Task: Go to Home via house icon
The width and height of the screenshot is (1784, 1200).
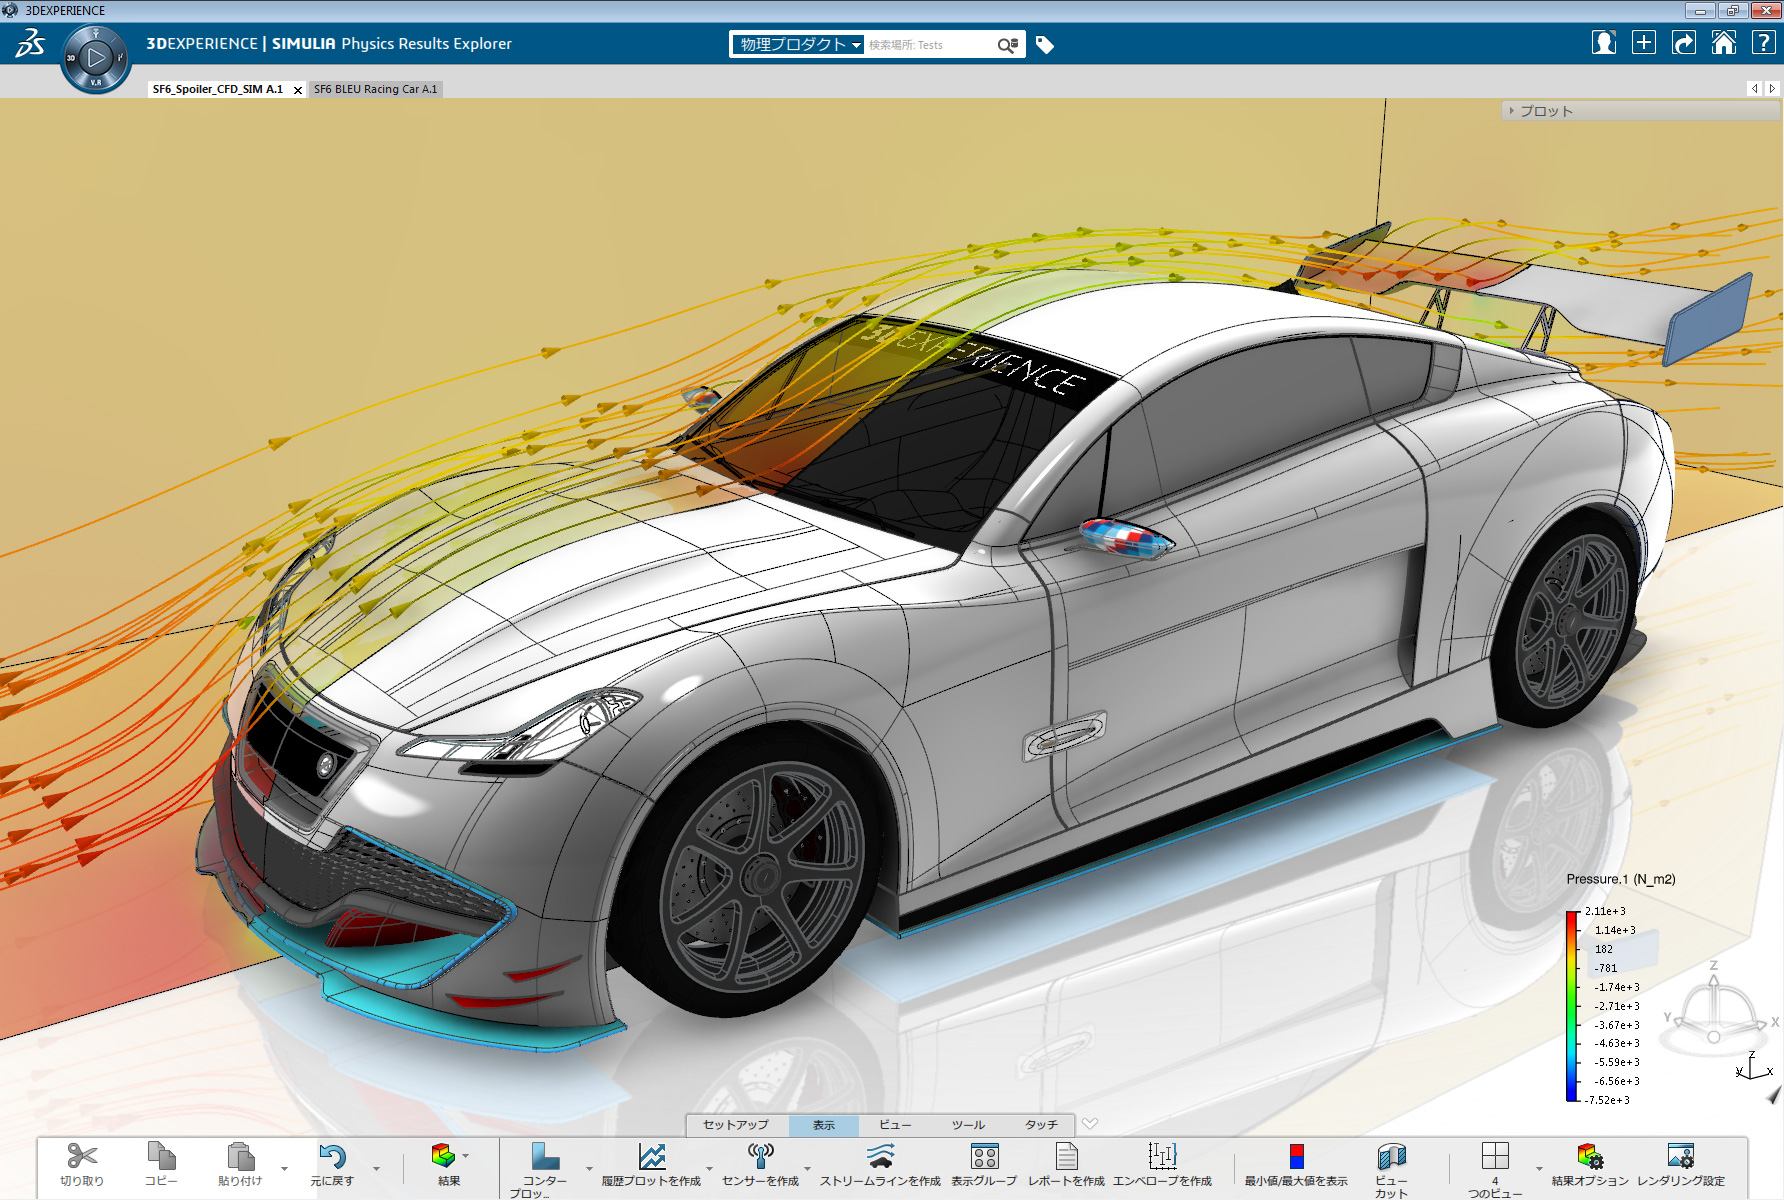Action: [x=1724, y=43]
